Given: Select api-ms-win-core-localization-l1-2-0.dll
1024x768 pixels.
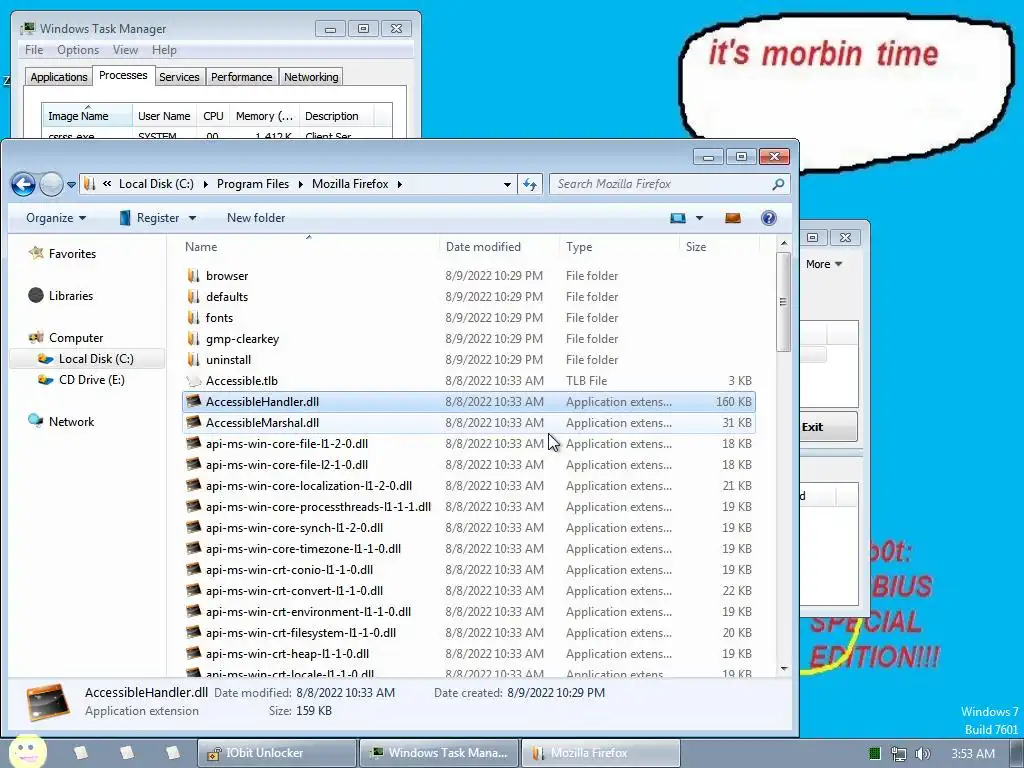Looking at the screenshot, I should click(x=309, y=485).
